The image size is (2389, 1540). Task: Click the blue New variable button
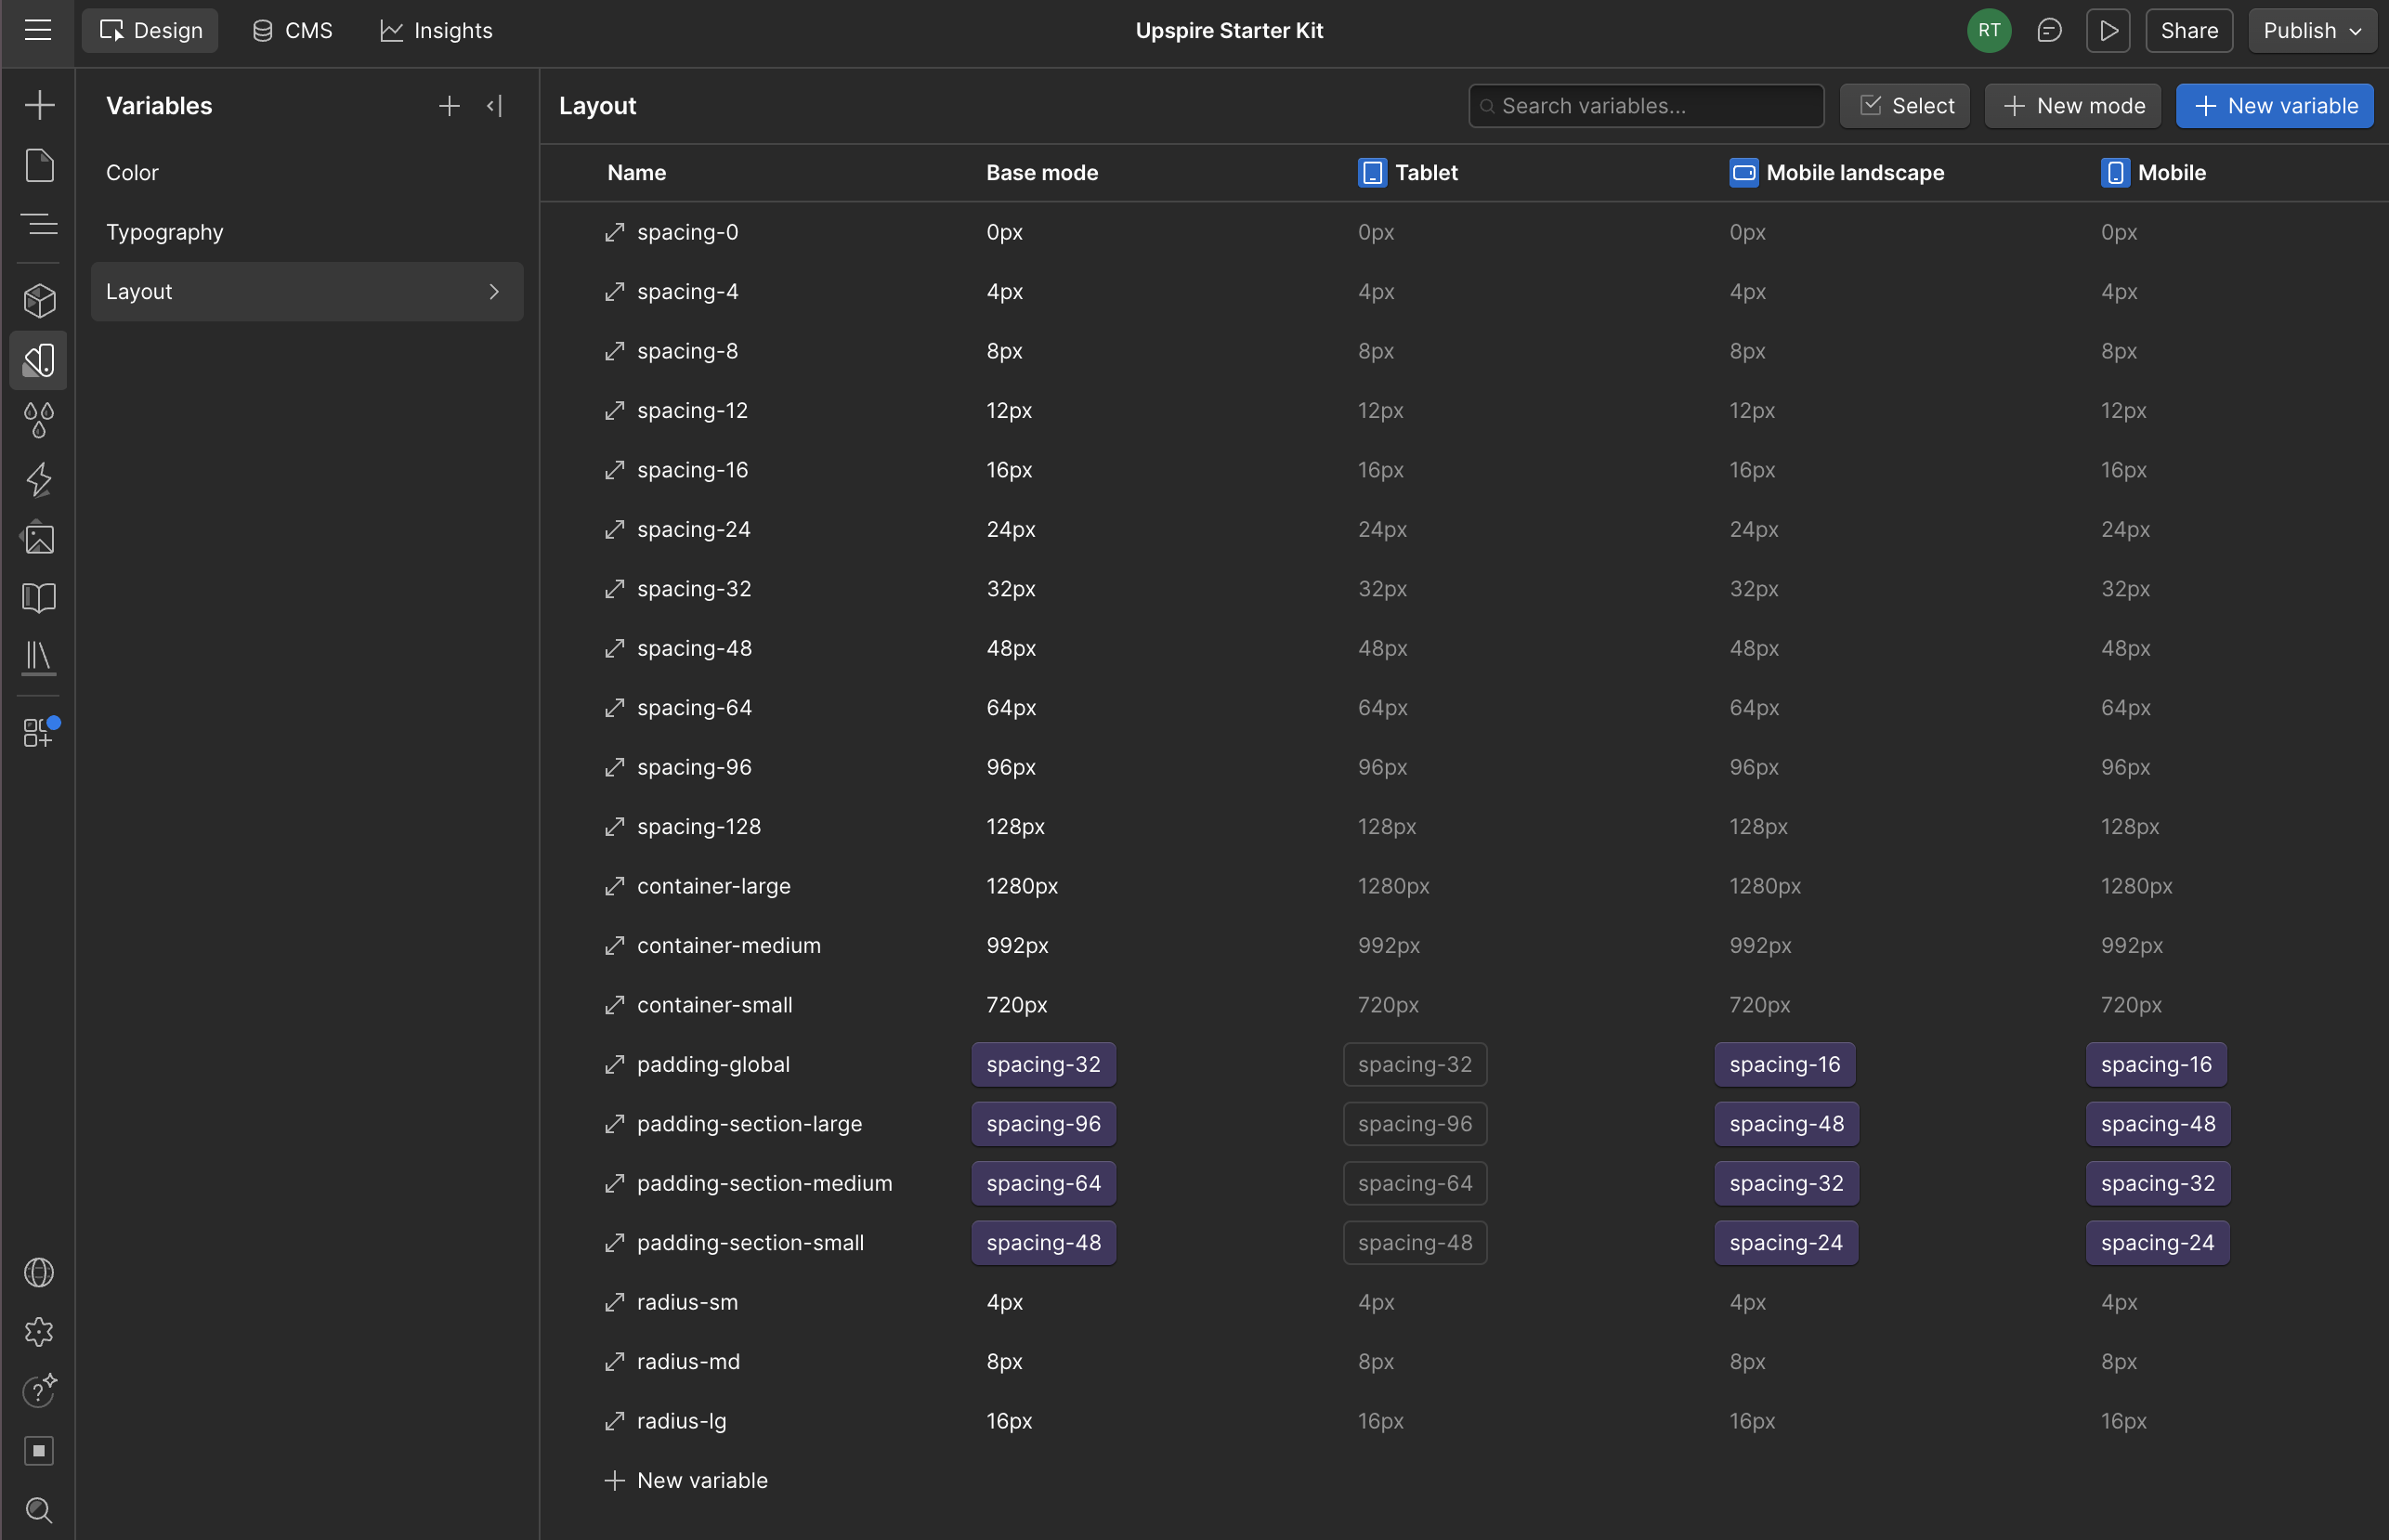coord(2274,105)
